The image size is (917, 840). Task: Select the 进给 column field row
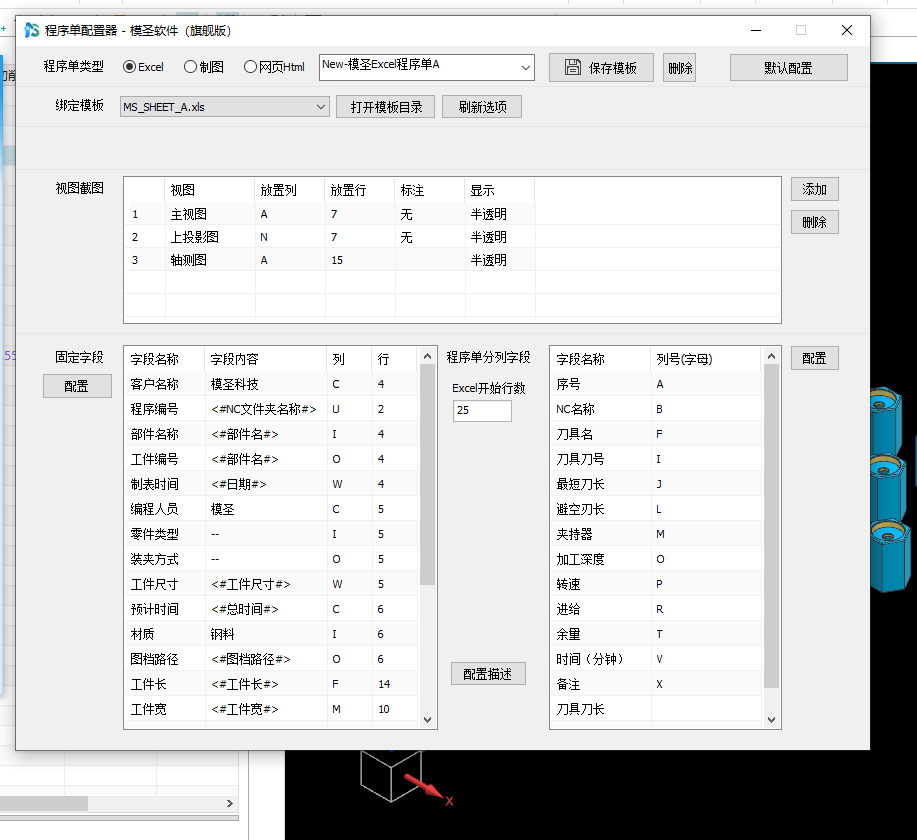click(x=657, y=609)
